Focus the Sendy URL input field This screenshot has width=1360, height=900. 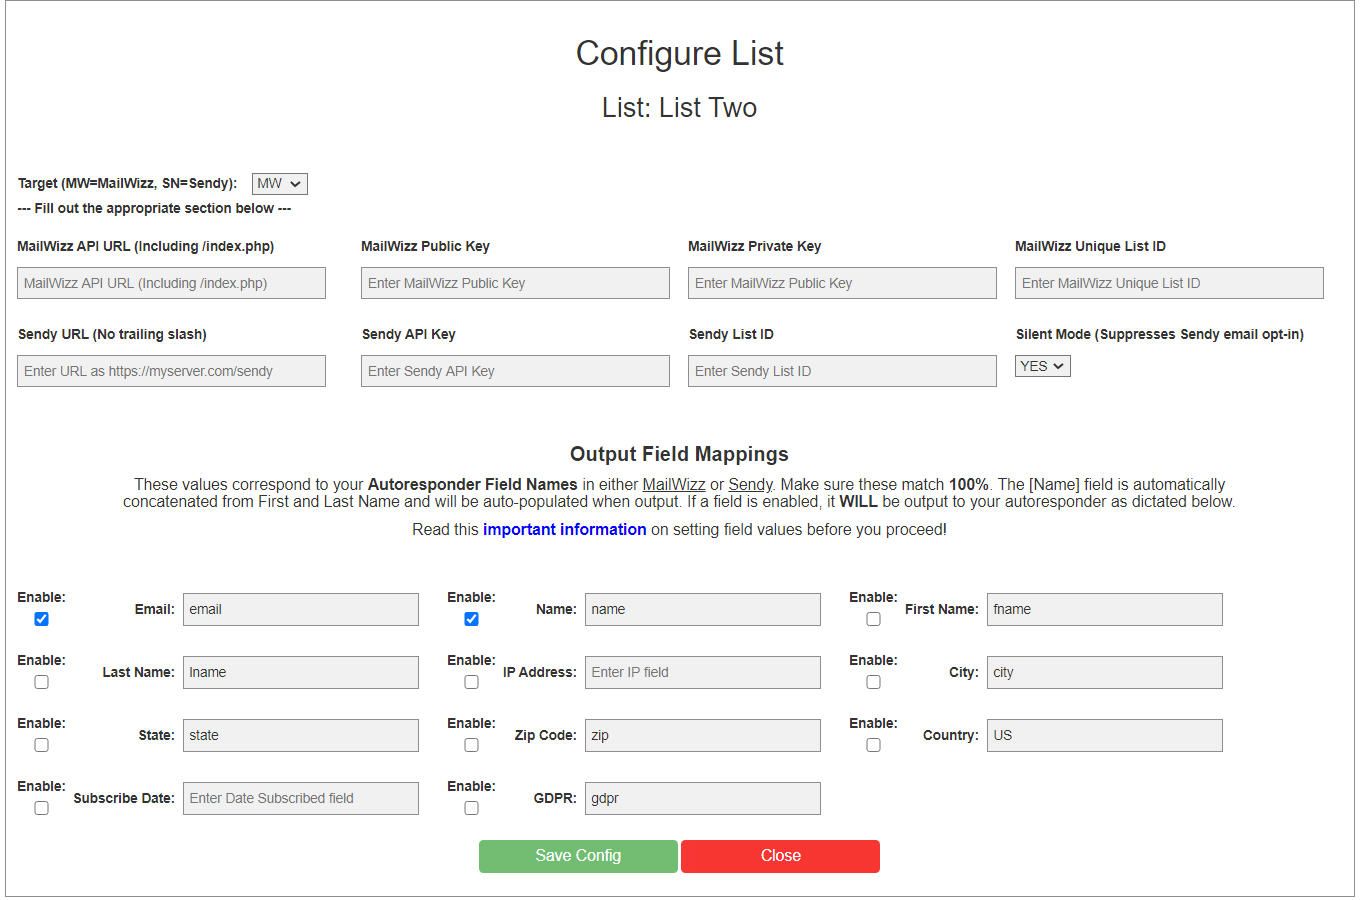tap(171, 371)
